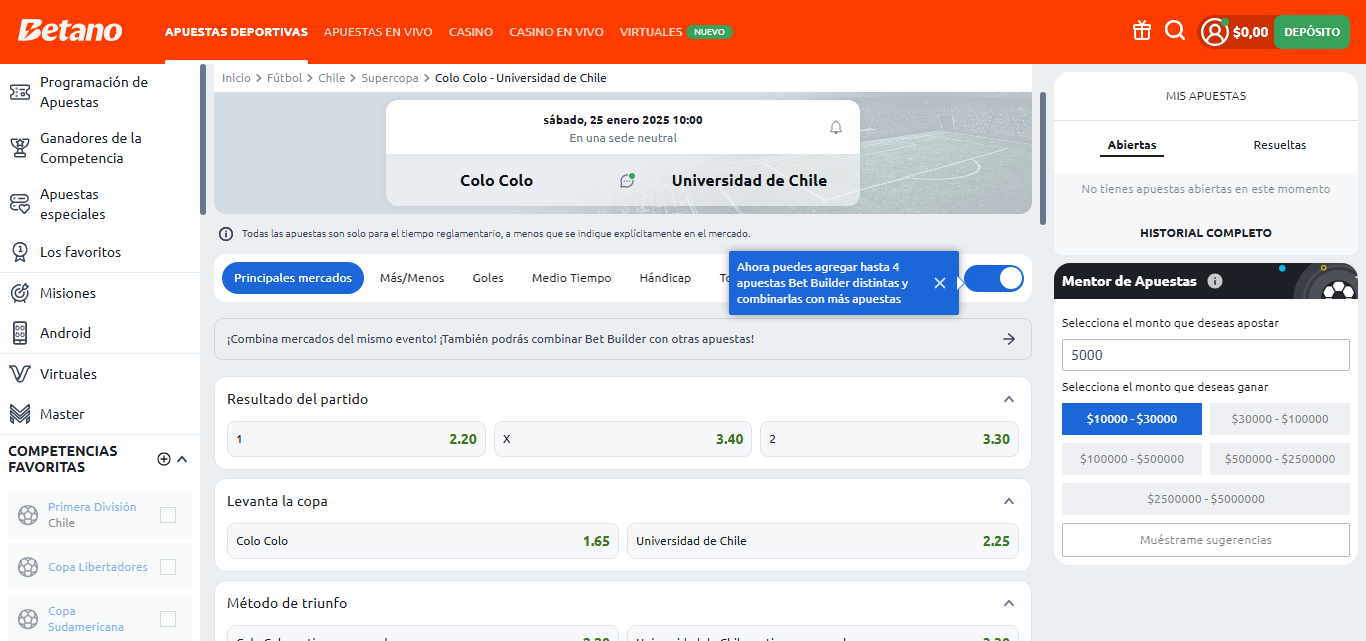Viewport: 1366px width, 641px height.
Task: Click the Apuestas especiales icon
Action: [19, 204]
